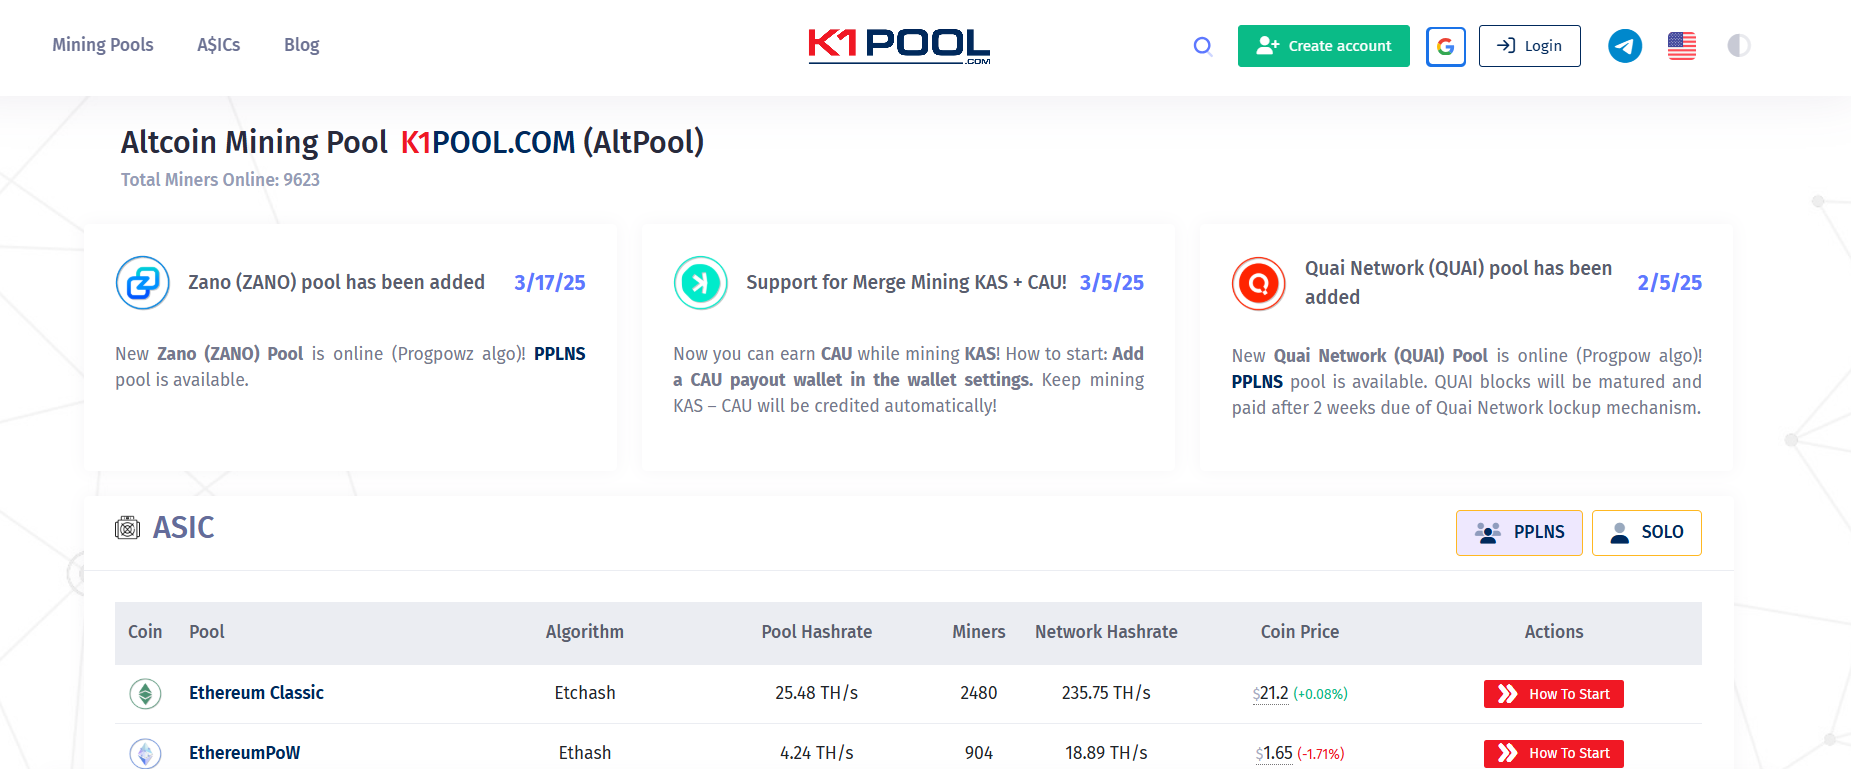Click 235.75 TH/s network hashrate value
1851x769 pixels.
click(1106, 693)
